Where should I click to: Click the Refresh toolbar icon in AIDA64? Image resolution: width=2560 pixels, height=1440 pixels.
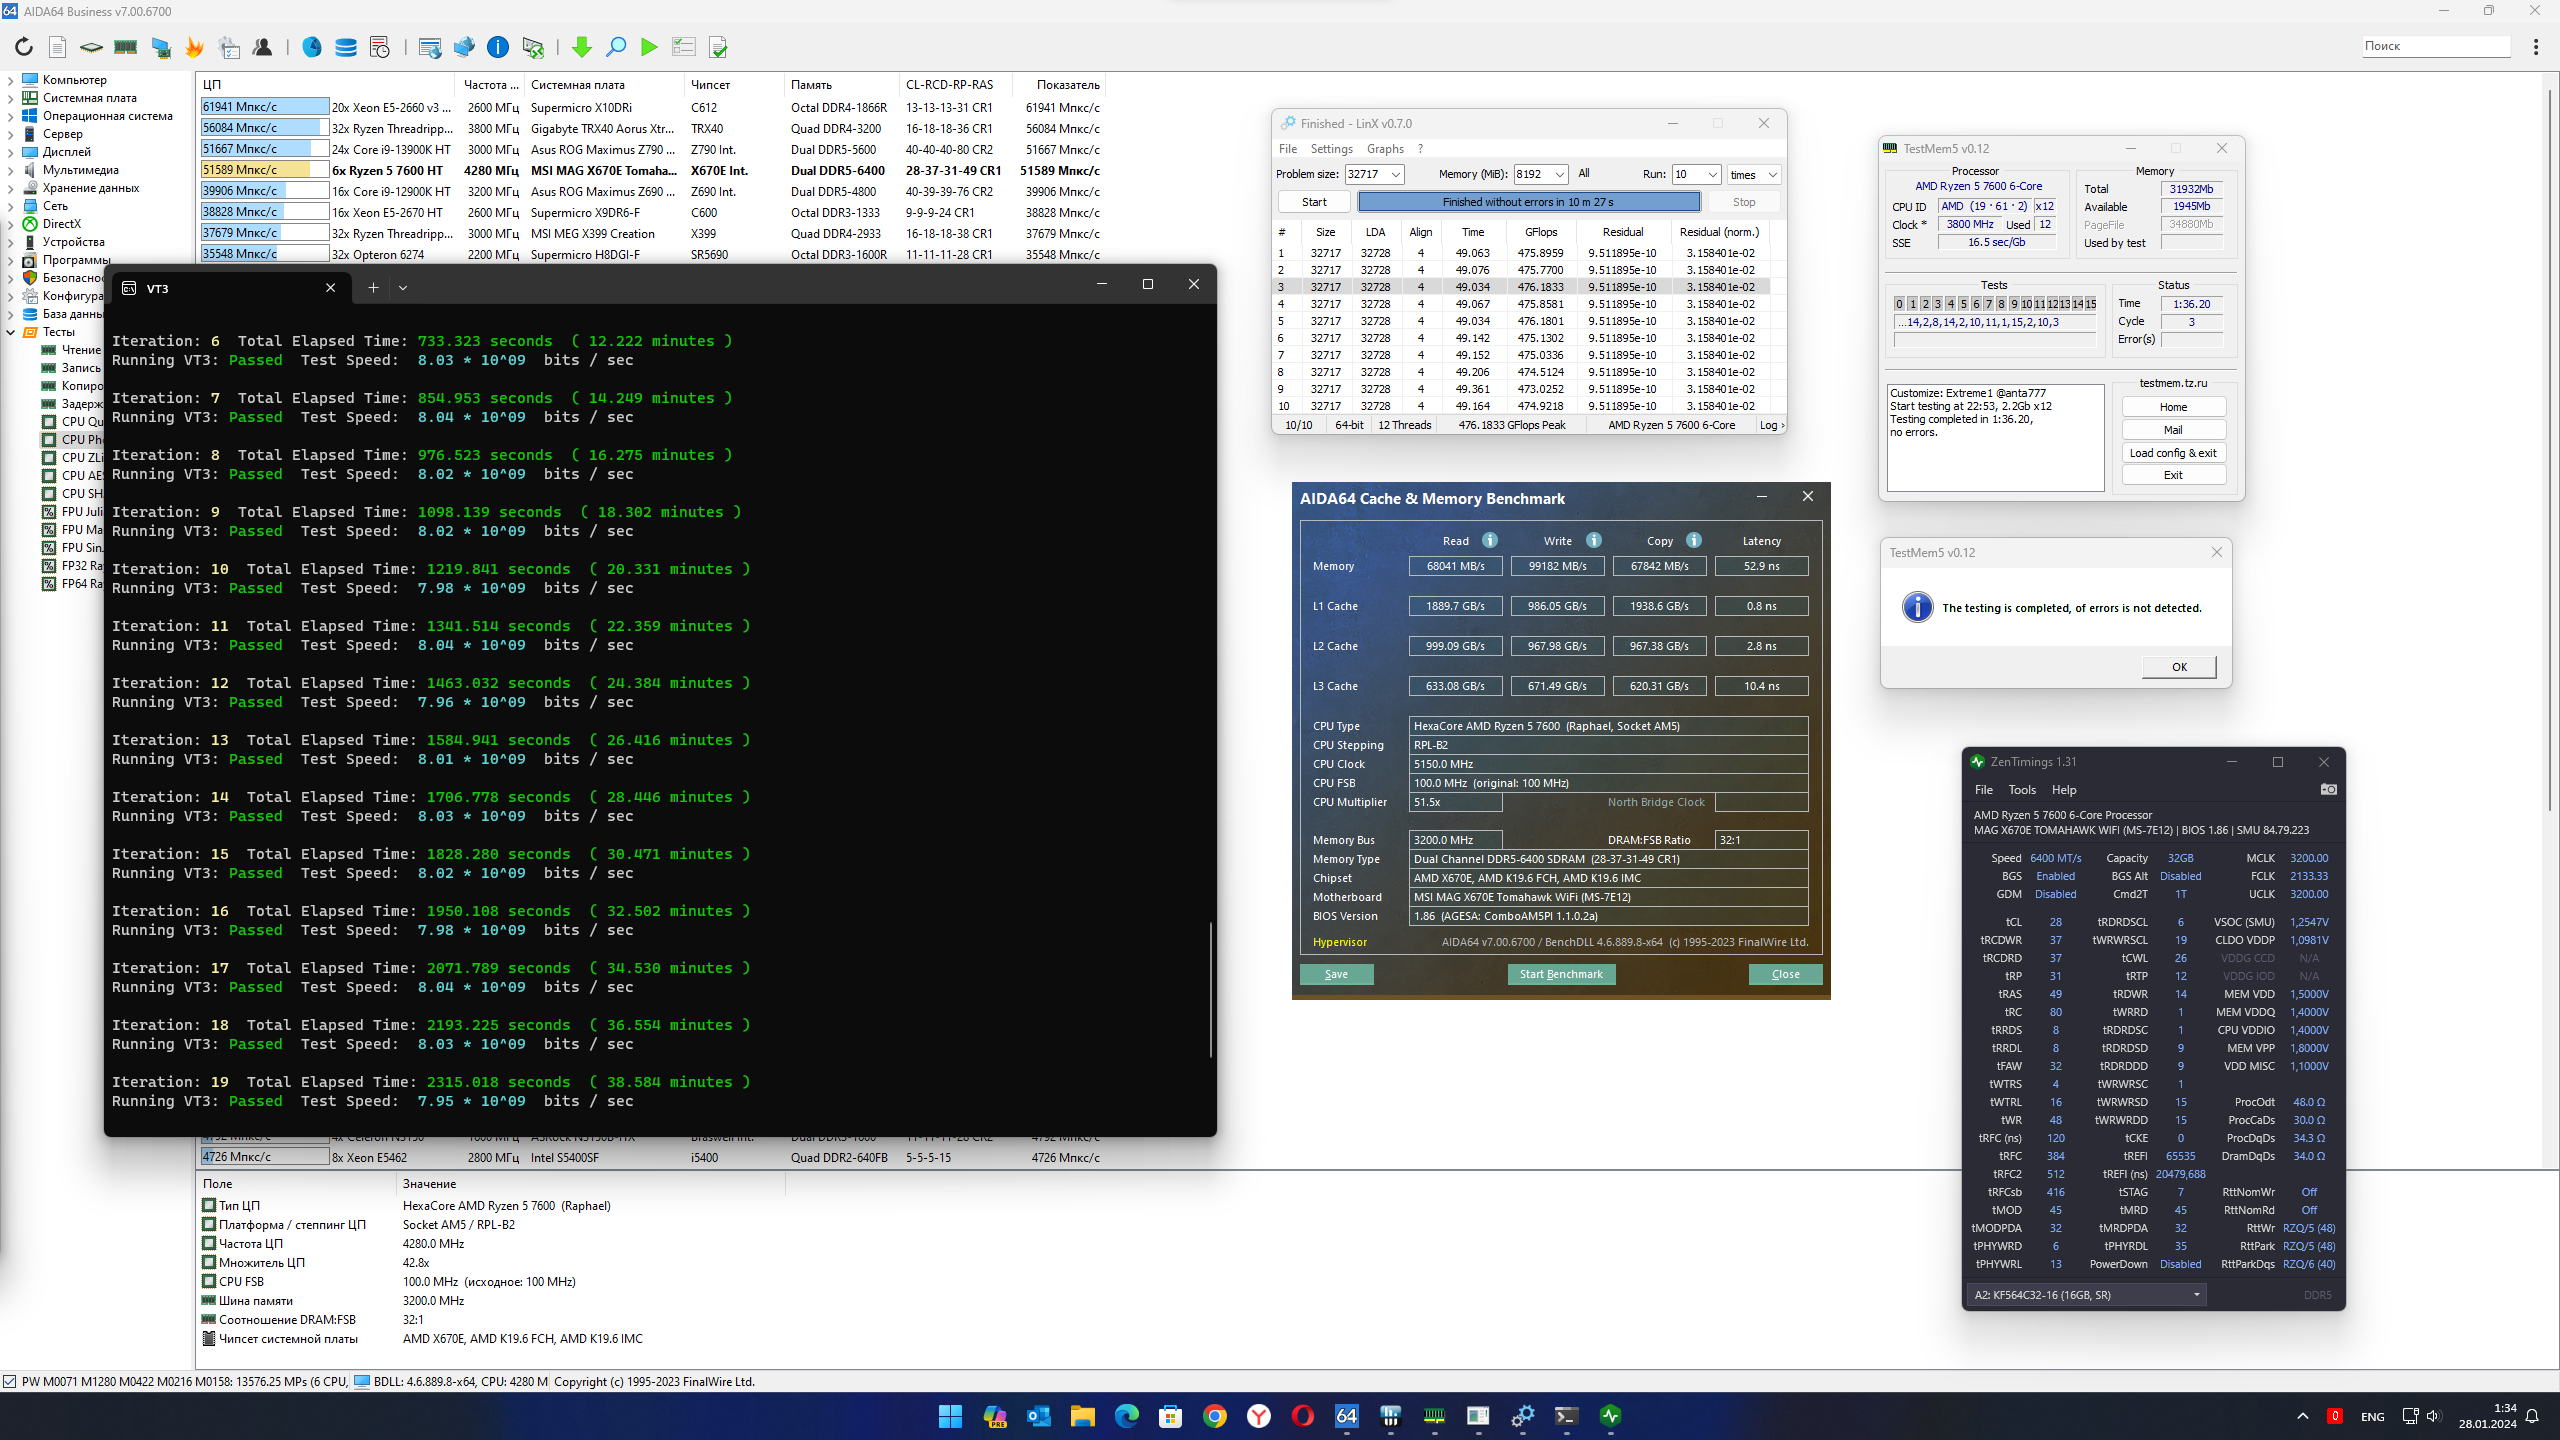(24, 47)
